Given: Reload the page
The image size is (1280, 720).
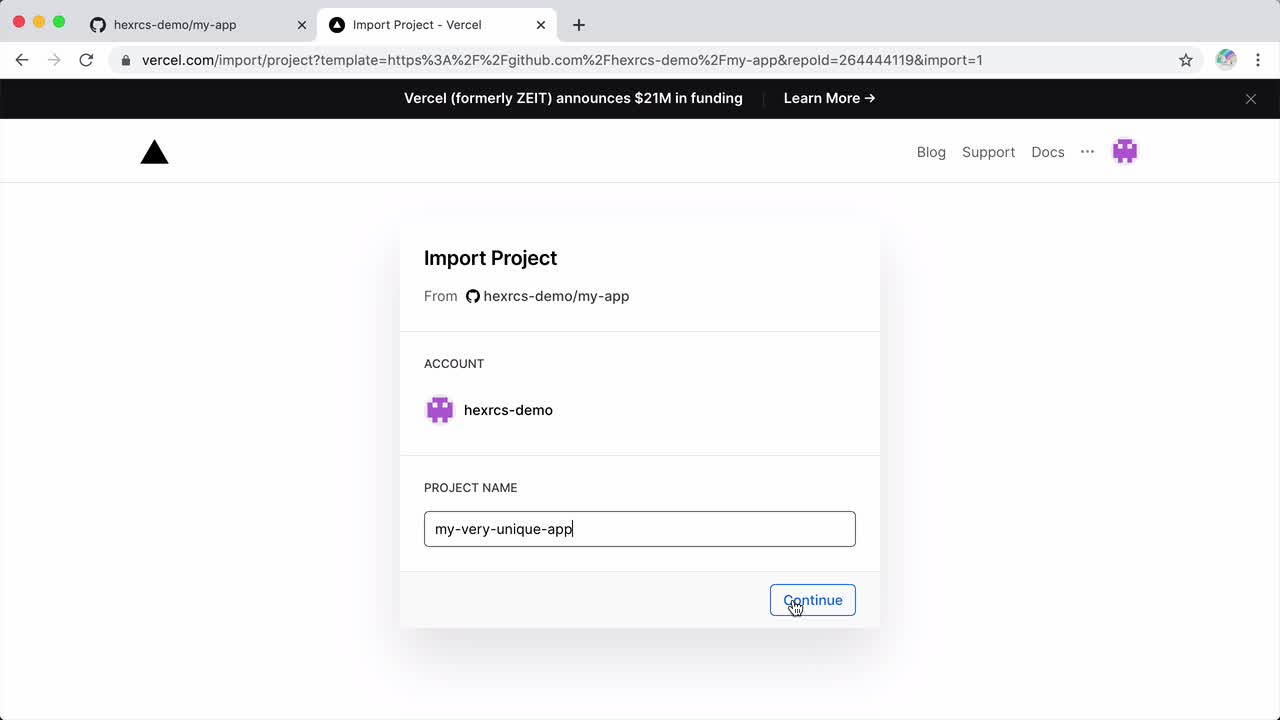Looking at the screenshot, I should point(86,60).
